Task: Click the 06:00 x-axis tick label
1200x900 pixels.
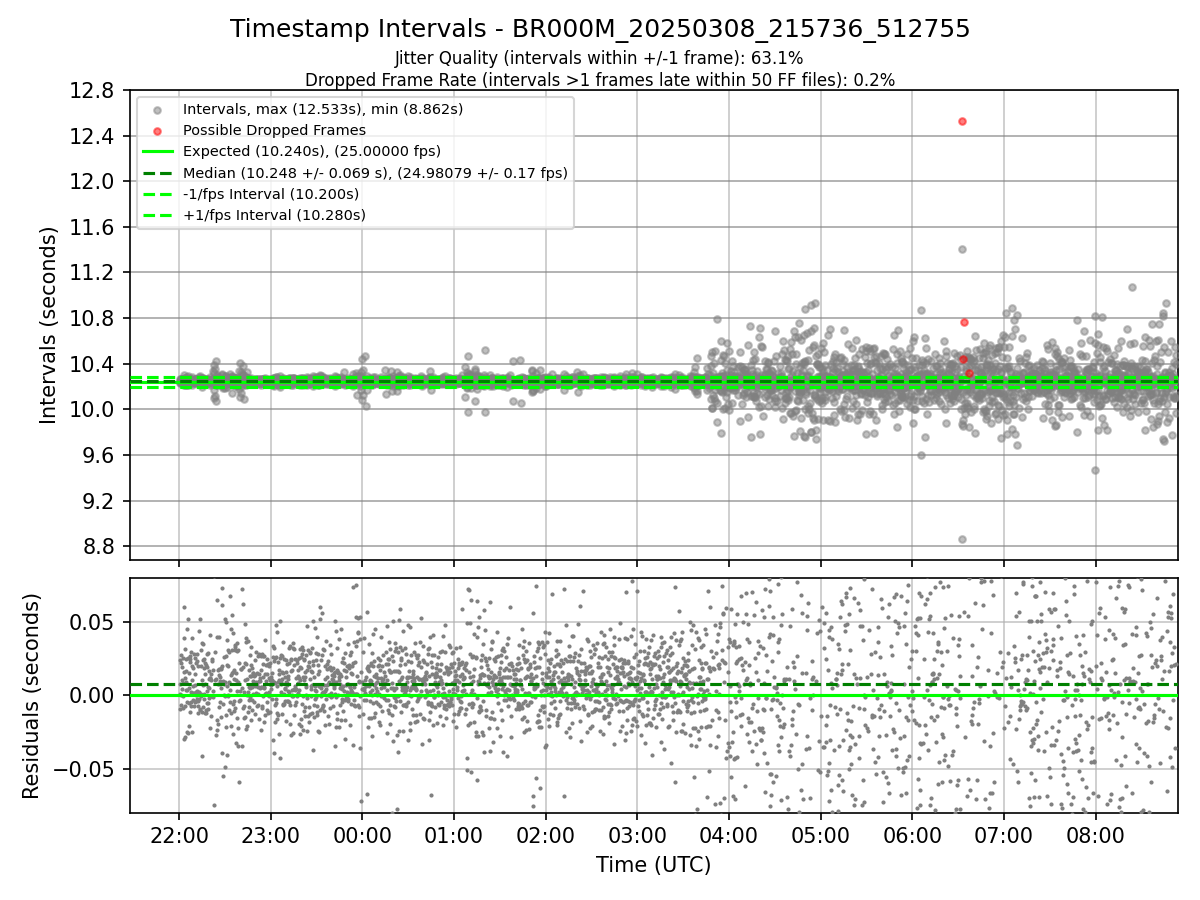Action: pyautogui.click(x=912, y=834)
